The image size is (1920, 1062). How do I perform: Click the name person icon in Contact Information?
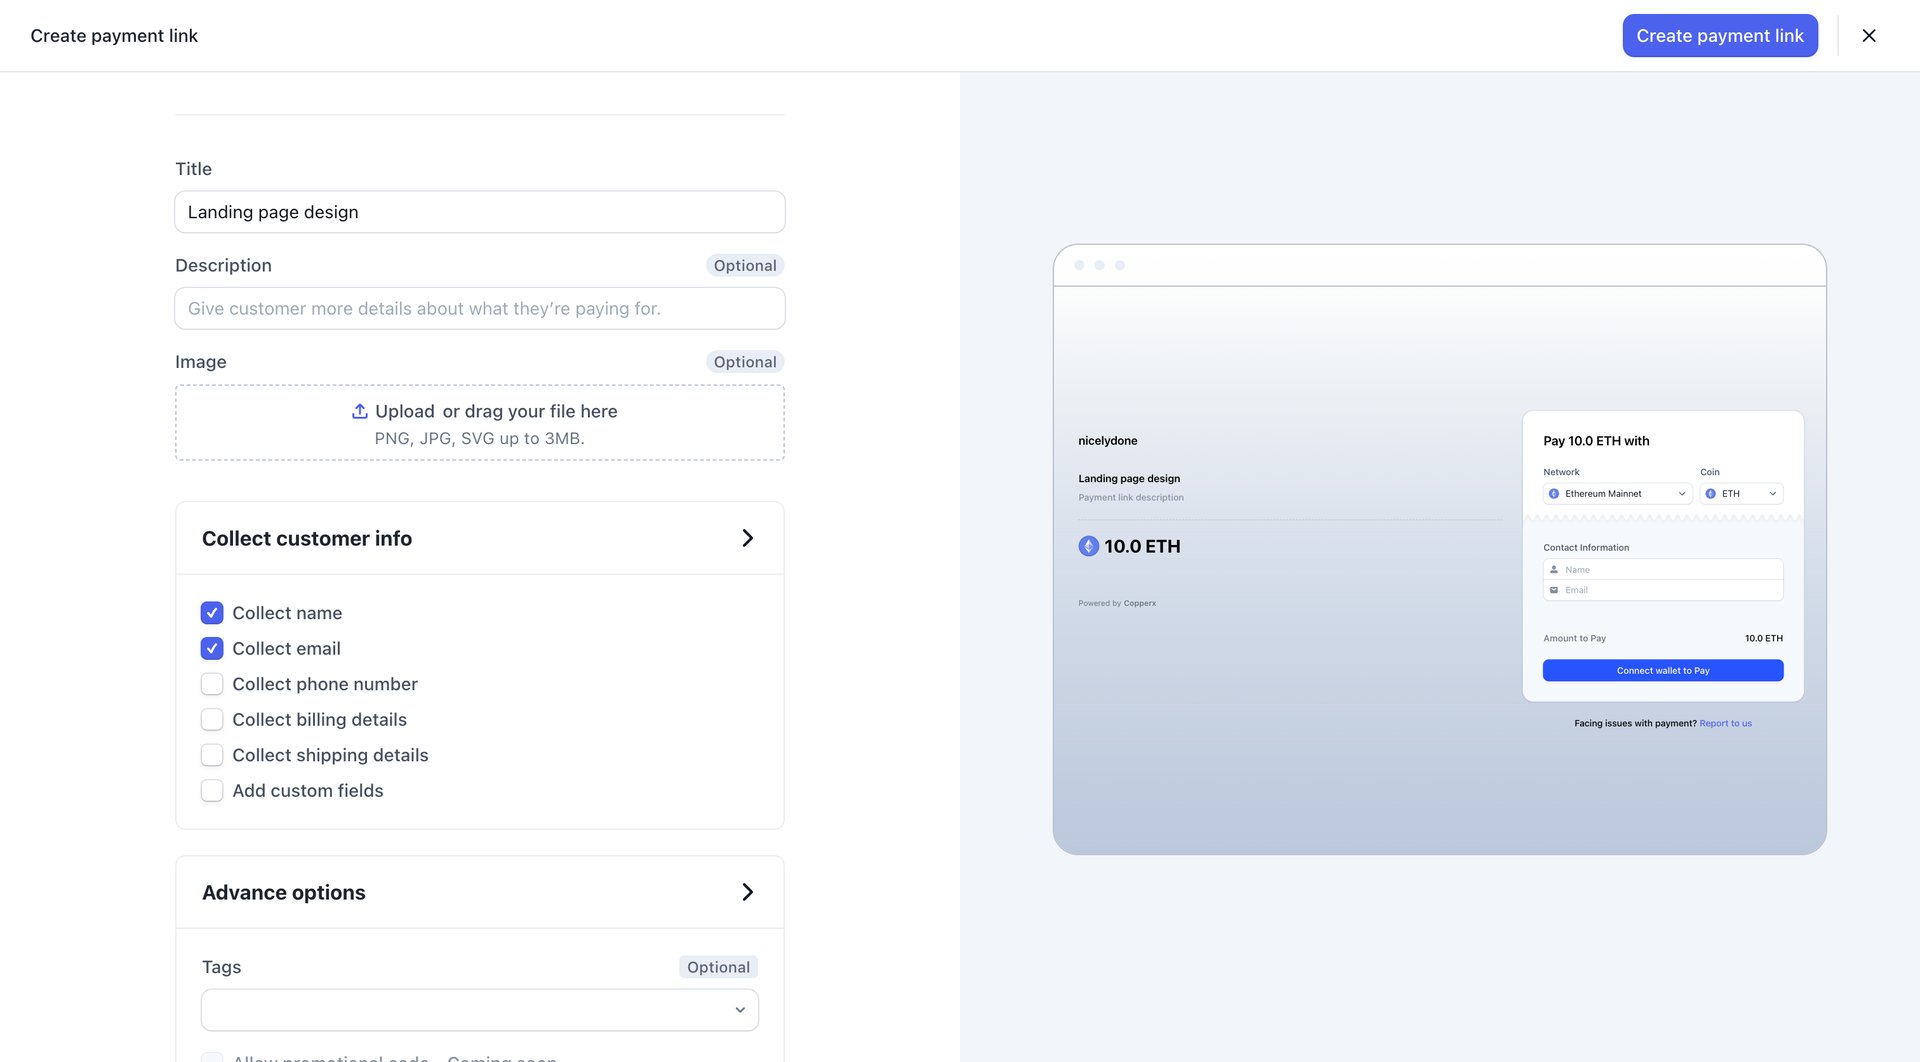(x=1555, y=569)
